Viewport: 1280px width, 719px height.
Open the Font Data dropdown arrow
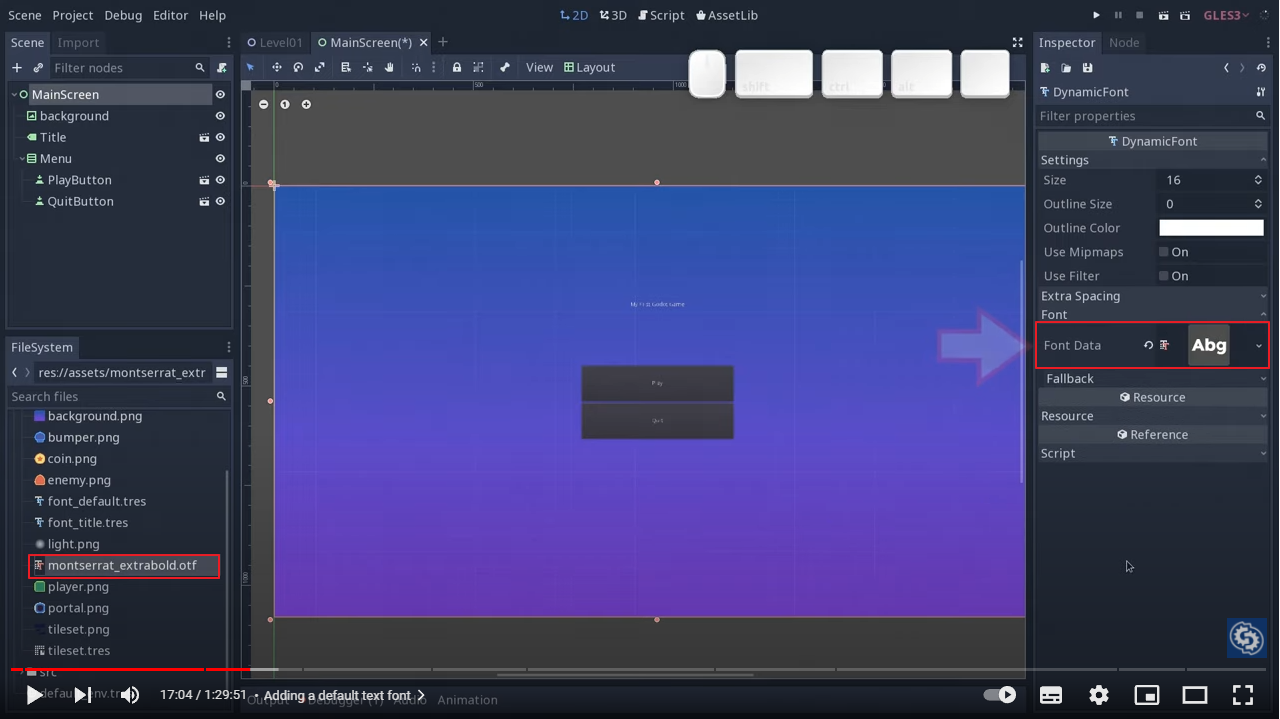pos(1258,345)
